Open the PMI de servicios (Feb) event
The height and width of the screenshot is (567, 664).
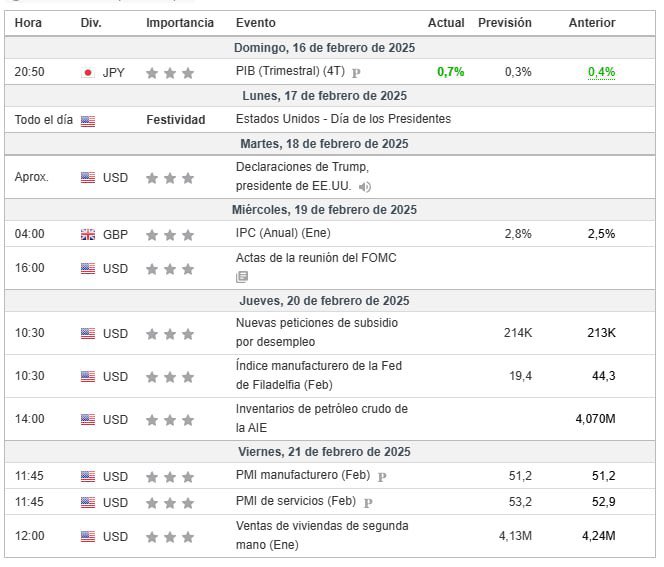pyautogui.click(x=296, y=501)
